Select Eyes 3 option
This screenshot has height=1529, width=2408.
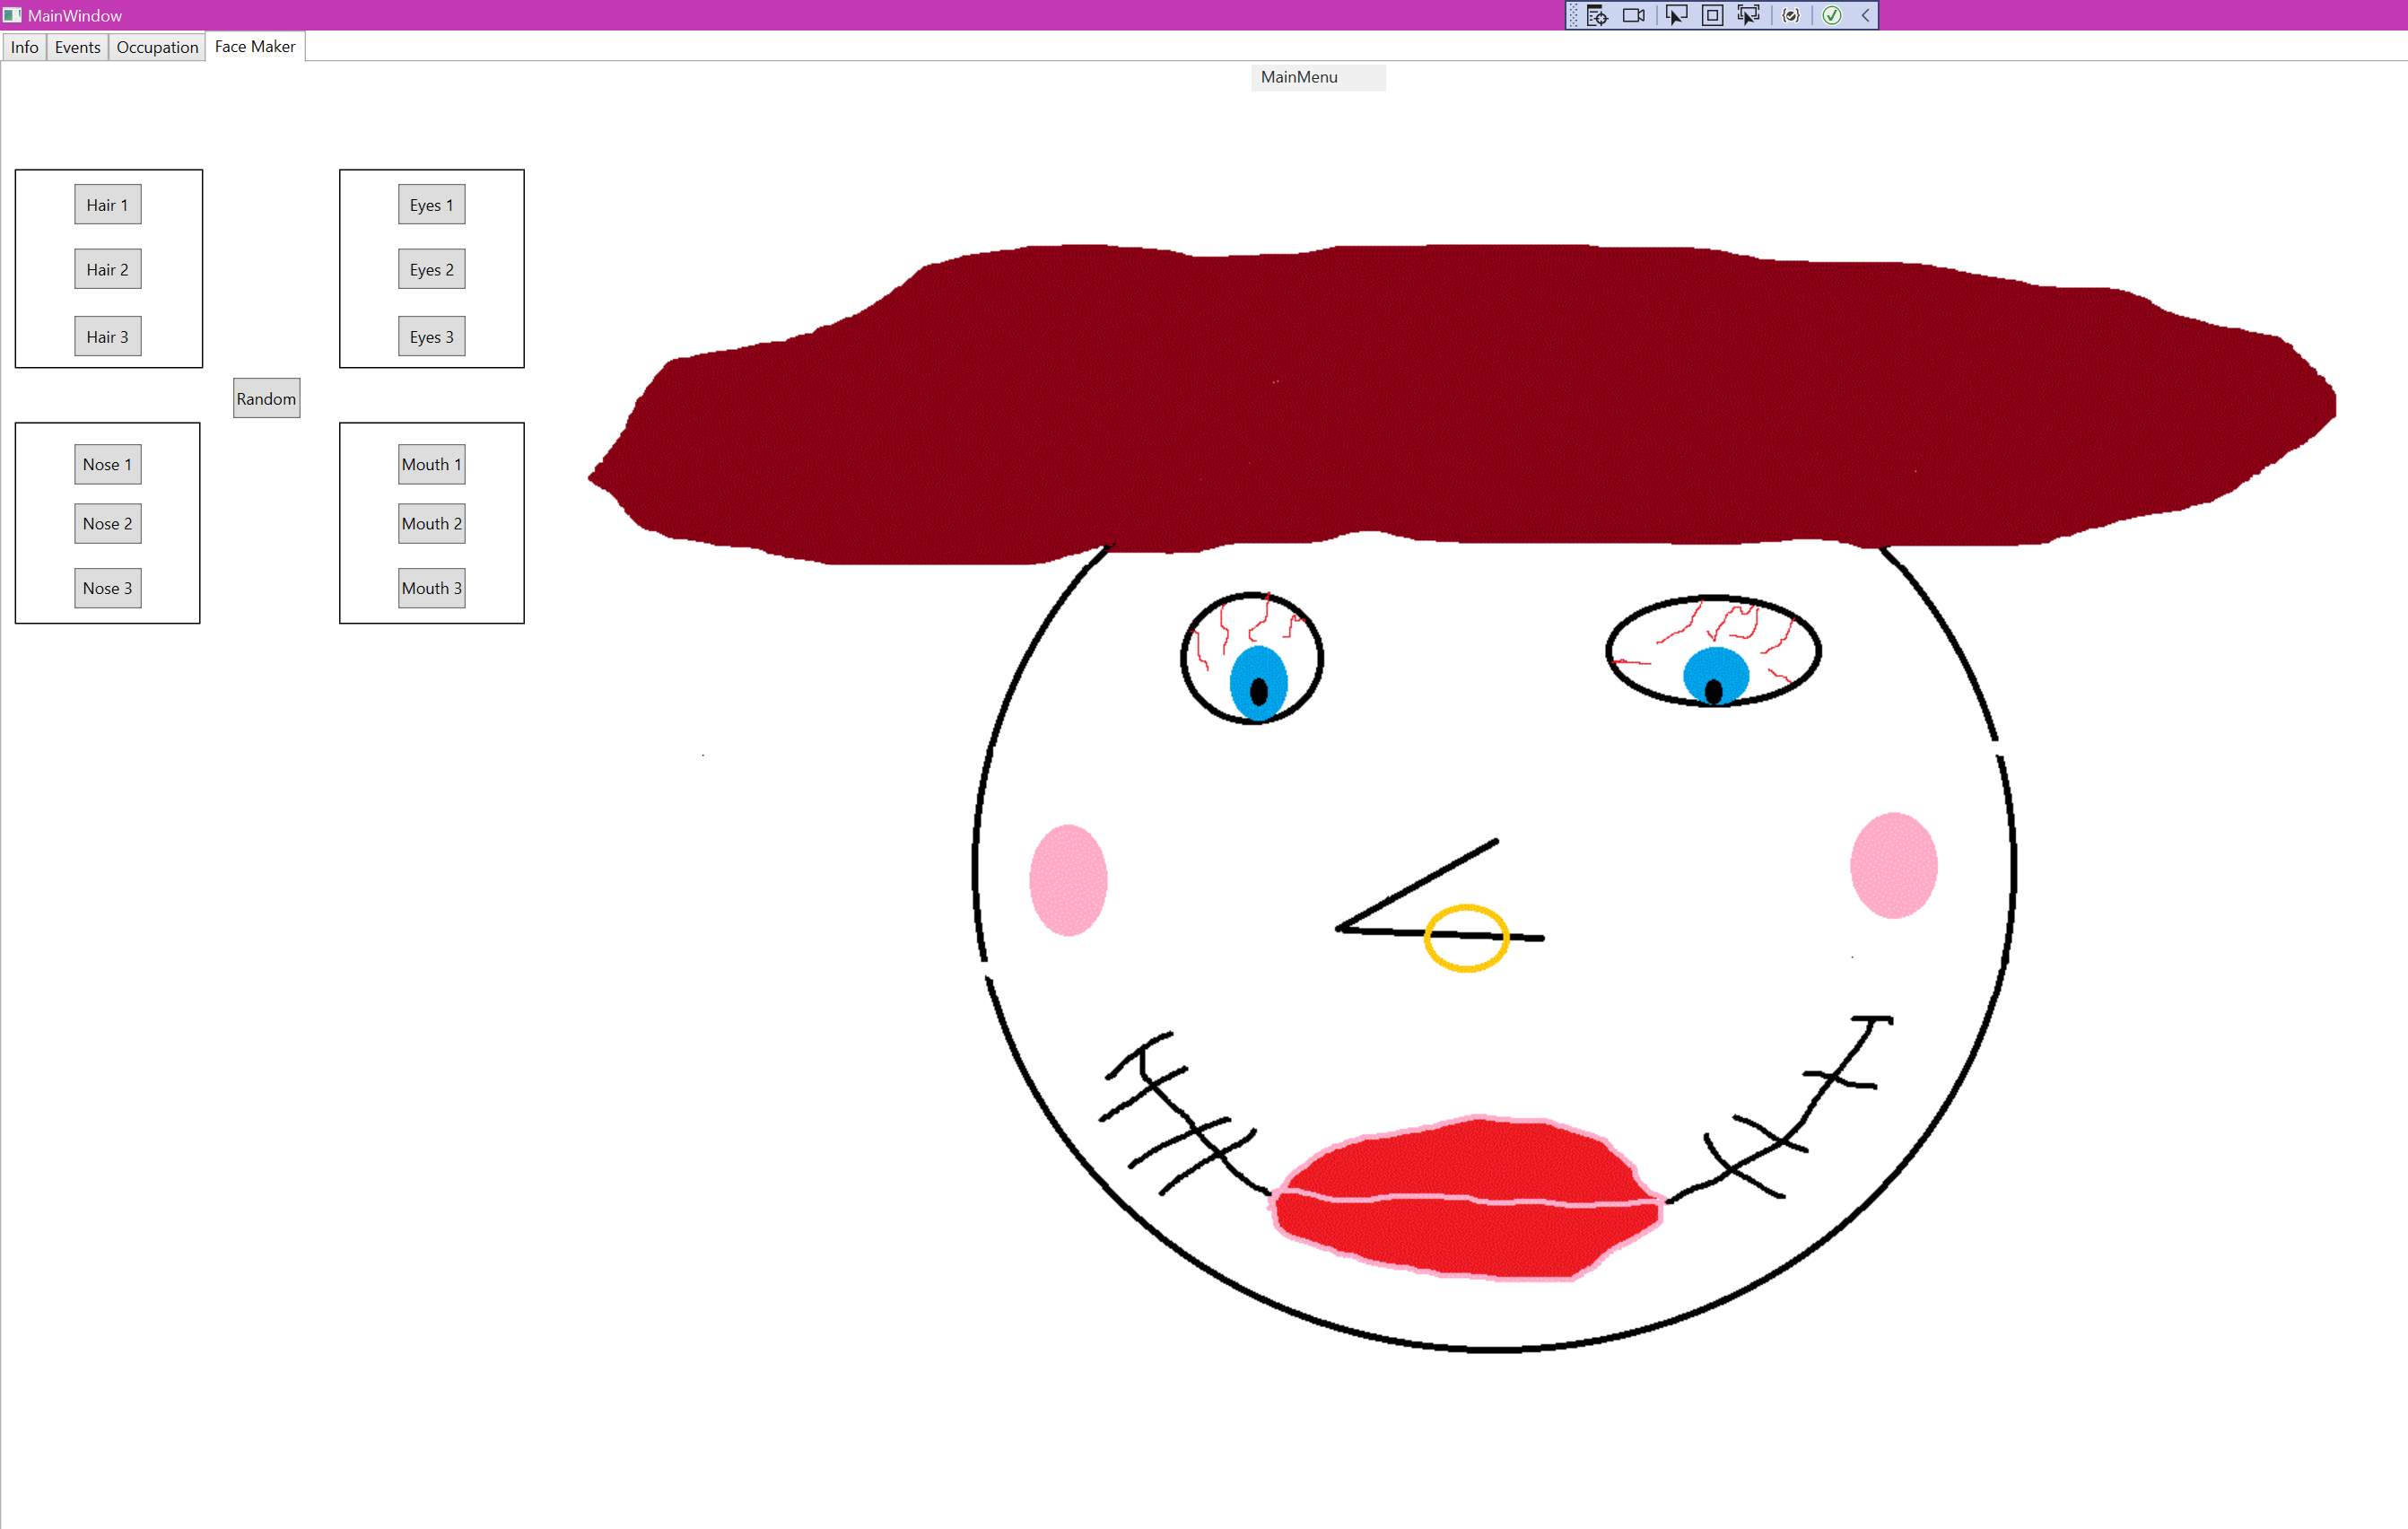tap(431, 337)
